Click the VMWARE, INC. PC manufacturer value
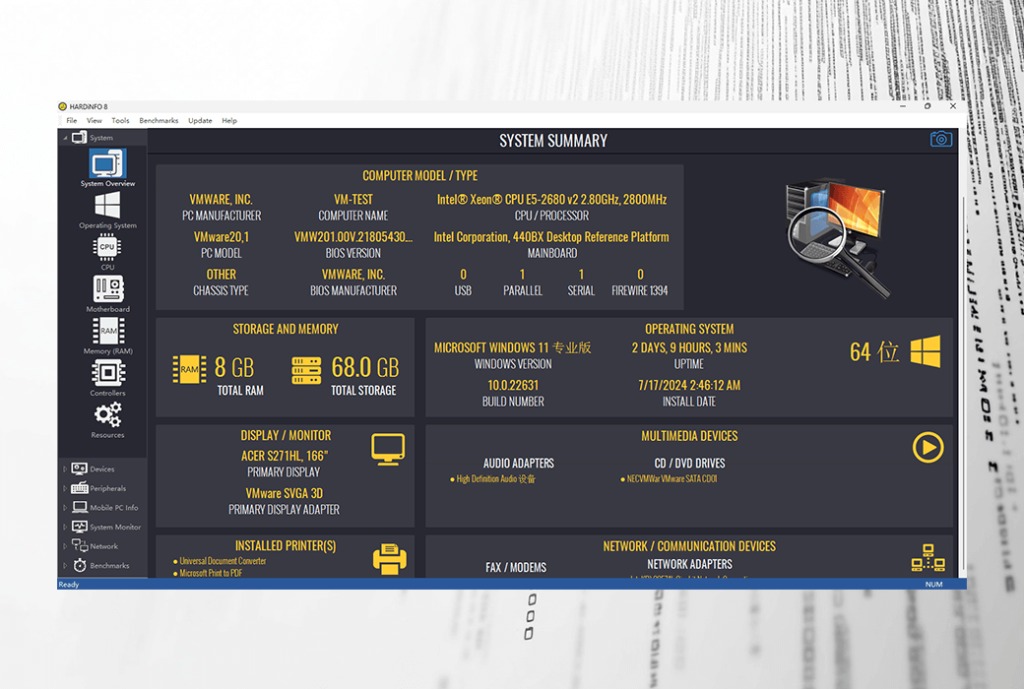 click(x=221, y=199)
